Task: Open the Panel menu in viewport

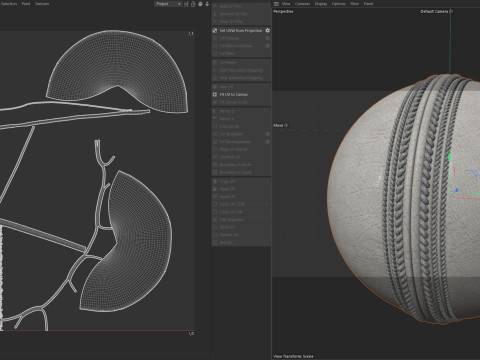Action: click(368, 4)
